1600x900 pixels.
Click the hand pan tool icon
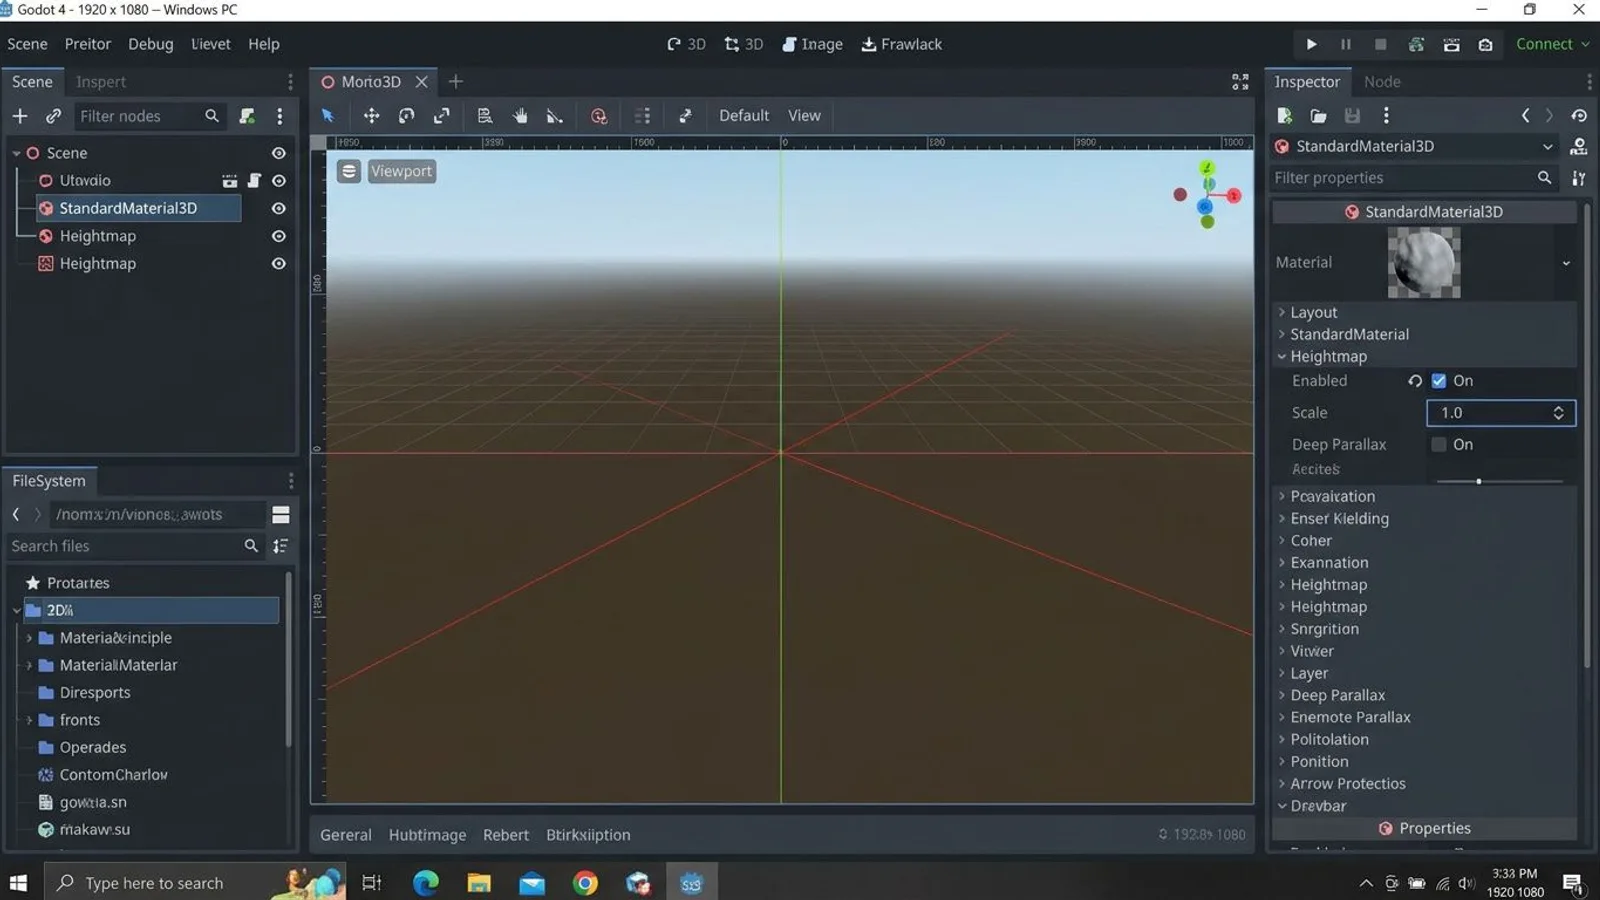tap(520, 116)
